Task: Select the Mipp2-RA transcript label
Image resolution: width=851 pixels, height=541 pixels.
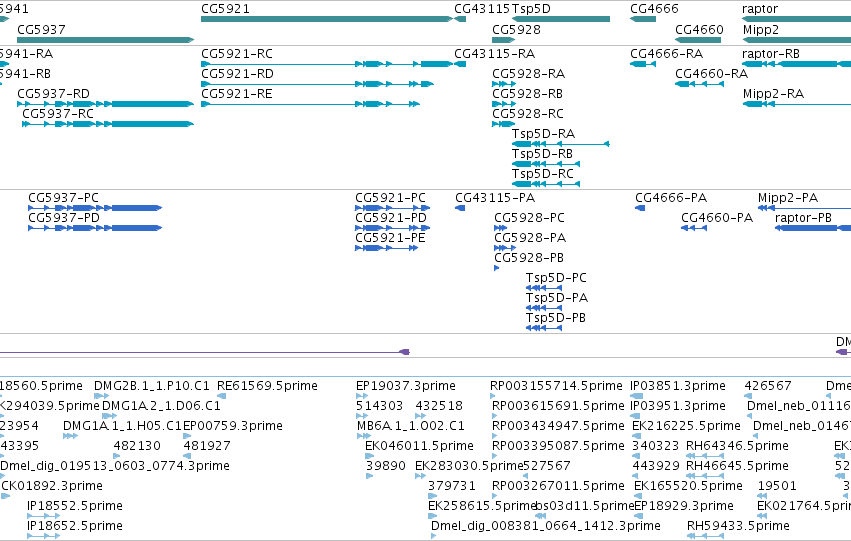Action: 773,94
